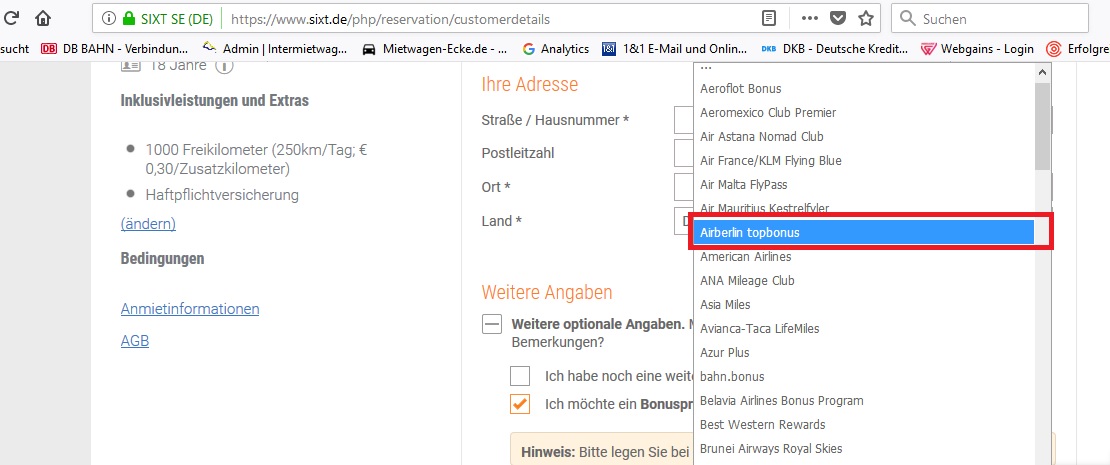Pick Avianca-Taca LifeMiles entry
This screenshot has width=1110, height=465.
[863, 328]
